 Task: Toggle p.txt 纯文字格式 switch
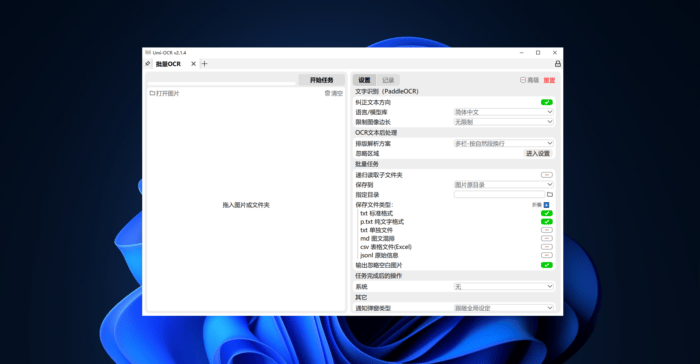546,222
